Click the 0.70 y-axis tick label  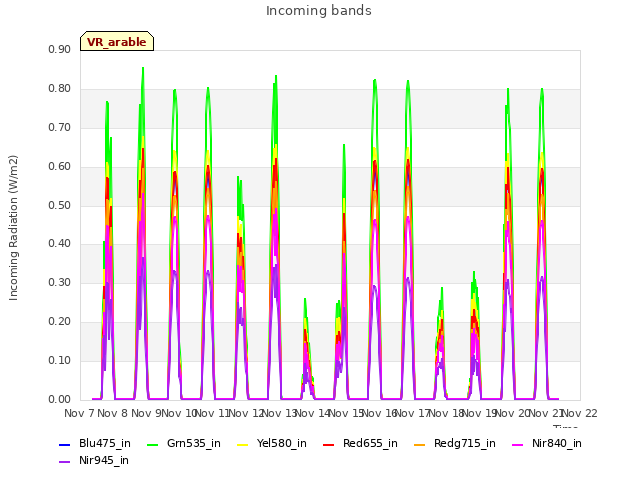60,128
